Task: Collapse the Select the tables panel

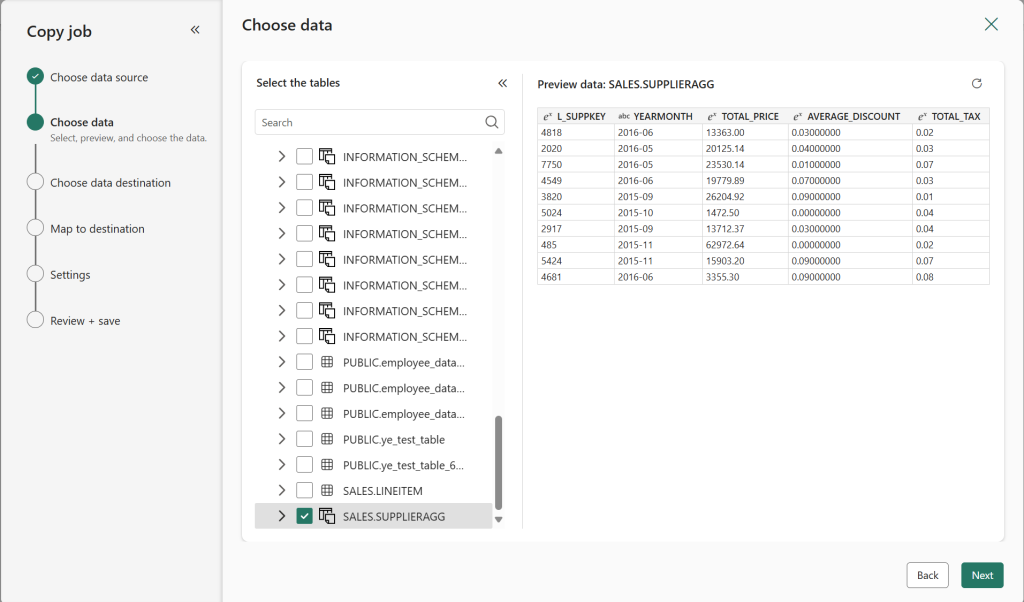Action: point(502,83)
